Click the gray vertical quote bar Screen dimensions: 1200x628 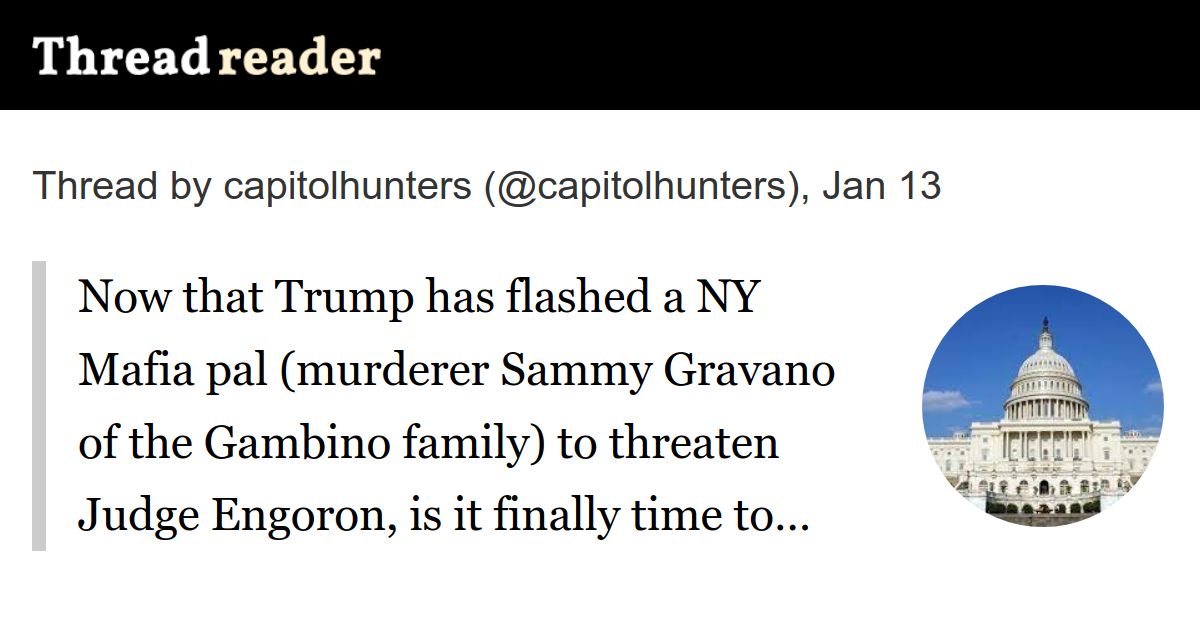point(39,405)
